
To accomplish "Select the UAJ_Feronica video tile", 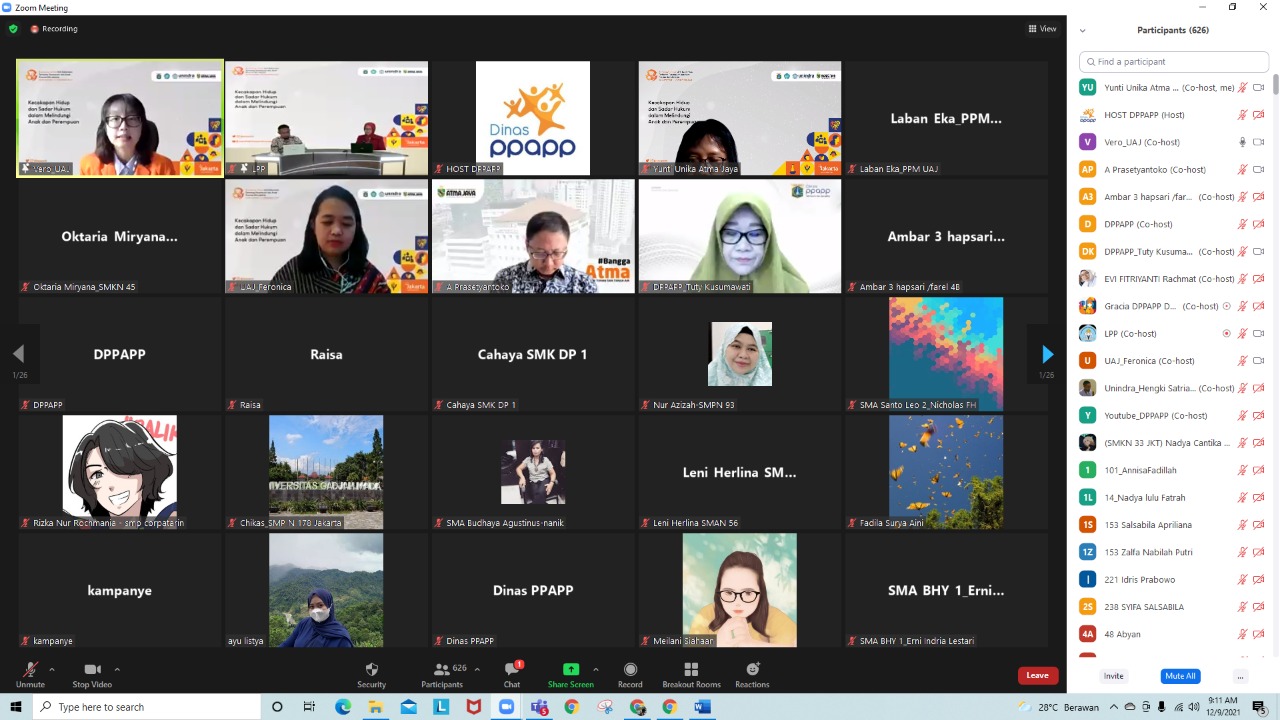I will [326, 236].
